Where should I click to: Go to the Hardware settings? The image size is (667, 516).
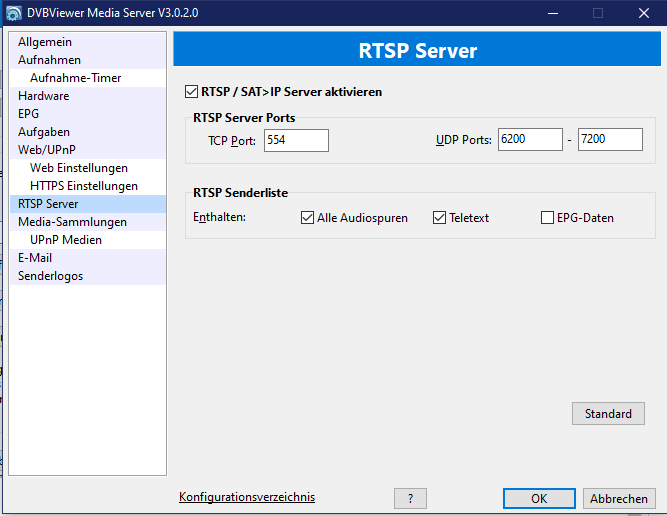(x=88, y=96)
